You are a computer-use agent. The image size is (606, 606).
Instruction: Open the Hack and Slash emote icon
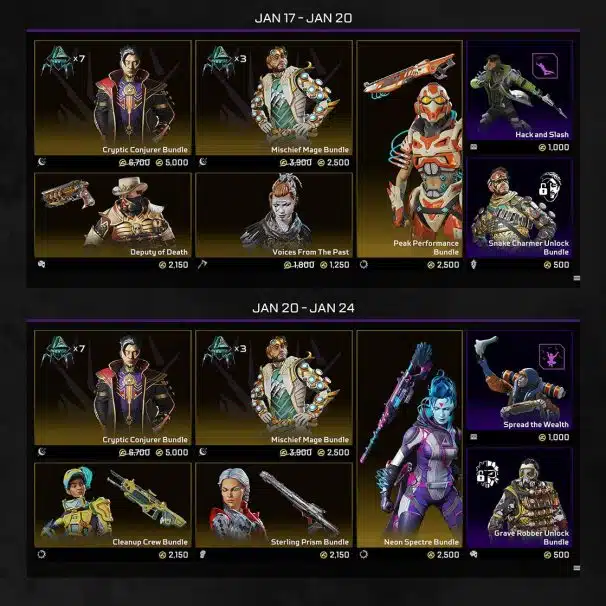tap(545, 66)
